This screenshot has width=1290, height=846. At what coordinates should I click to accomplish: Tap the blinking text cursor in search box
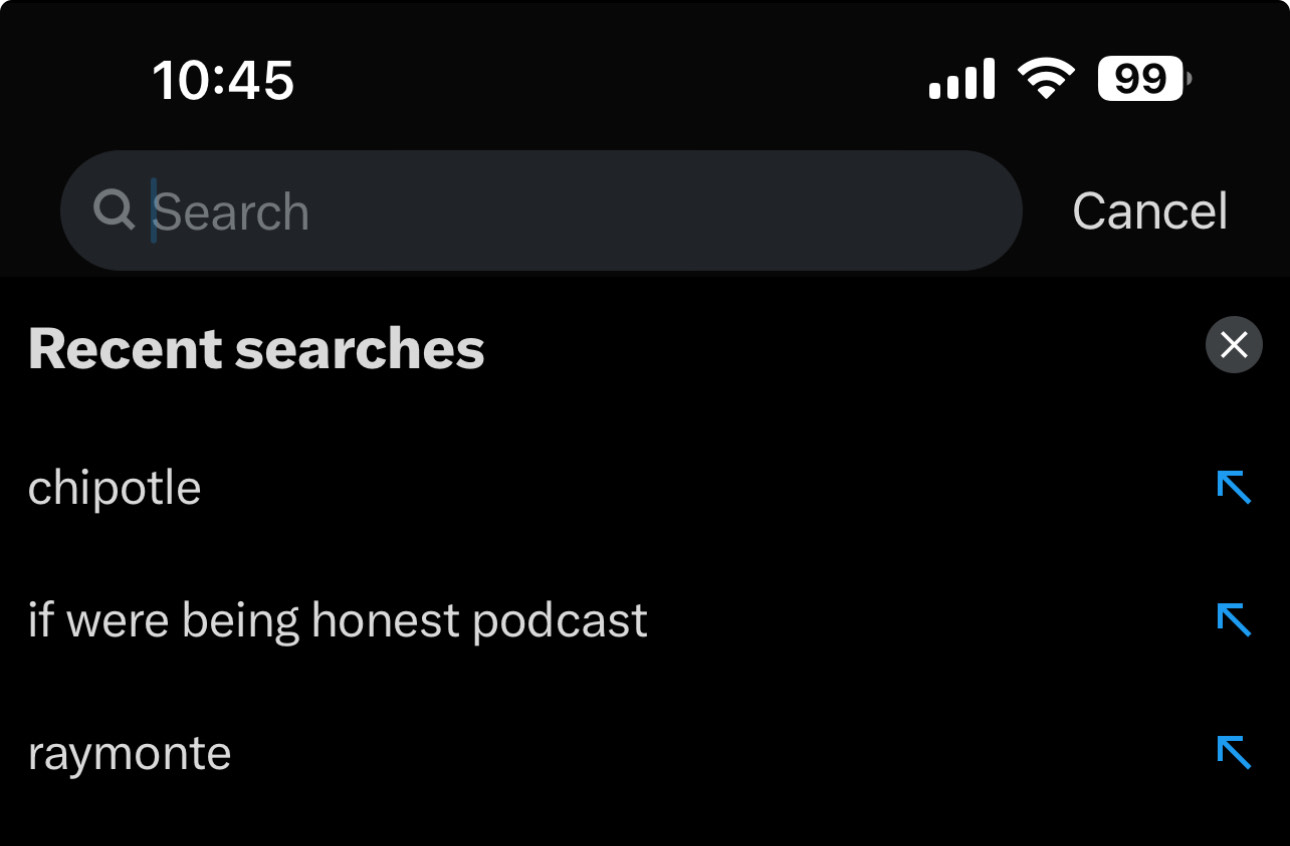tap(153, 211)
